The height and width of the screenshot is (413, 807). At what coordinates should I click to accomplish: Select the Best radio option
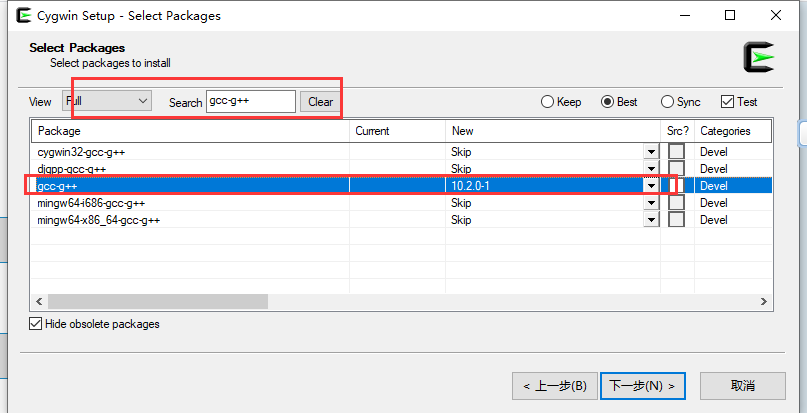[x=620, y=102]
